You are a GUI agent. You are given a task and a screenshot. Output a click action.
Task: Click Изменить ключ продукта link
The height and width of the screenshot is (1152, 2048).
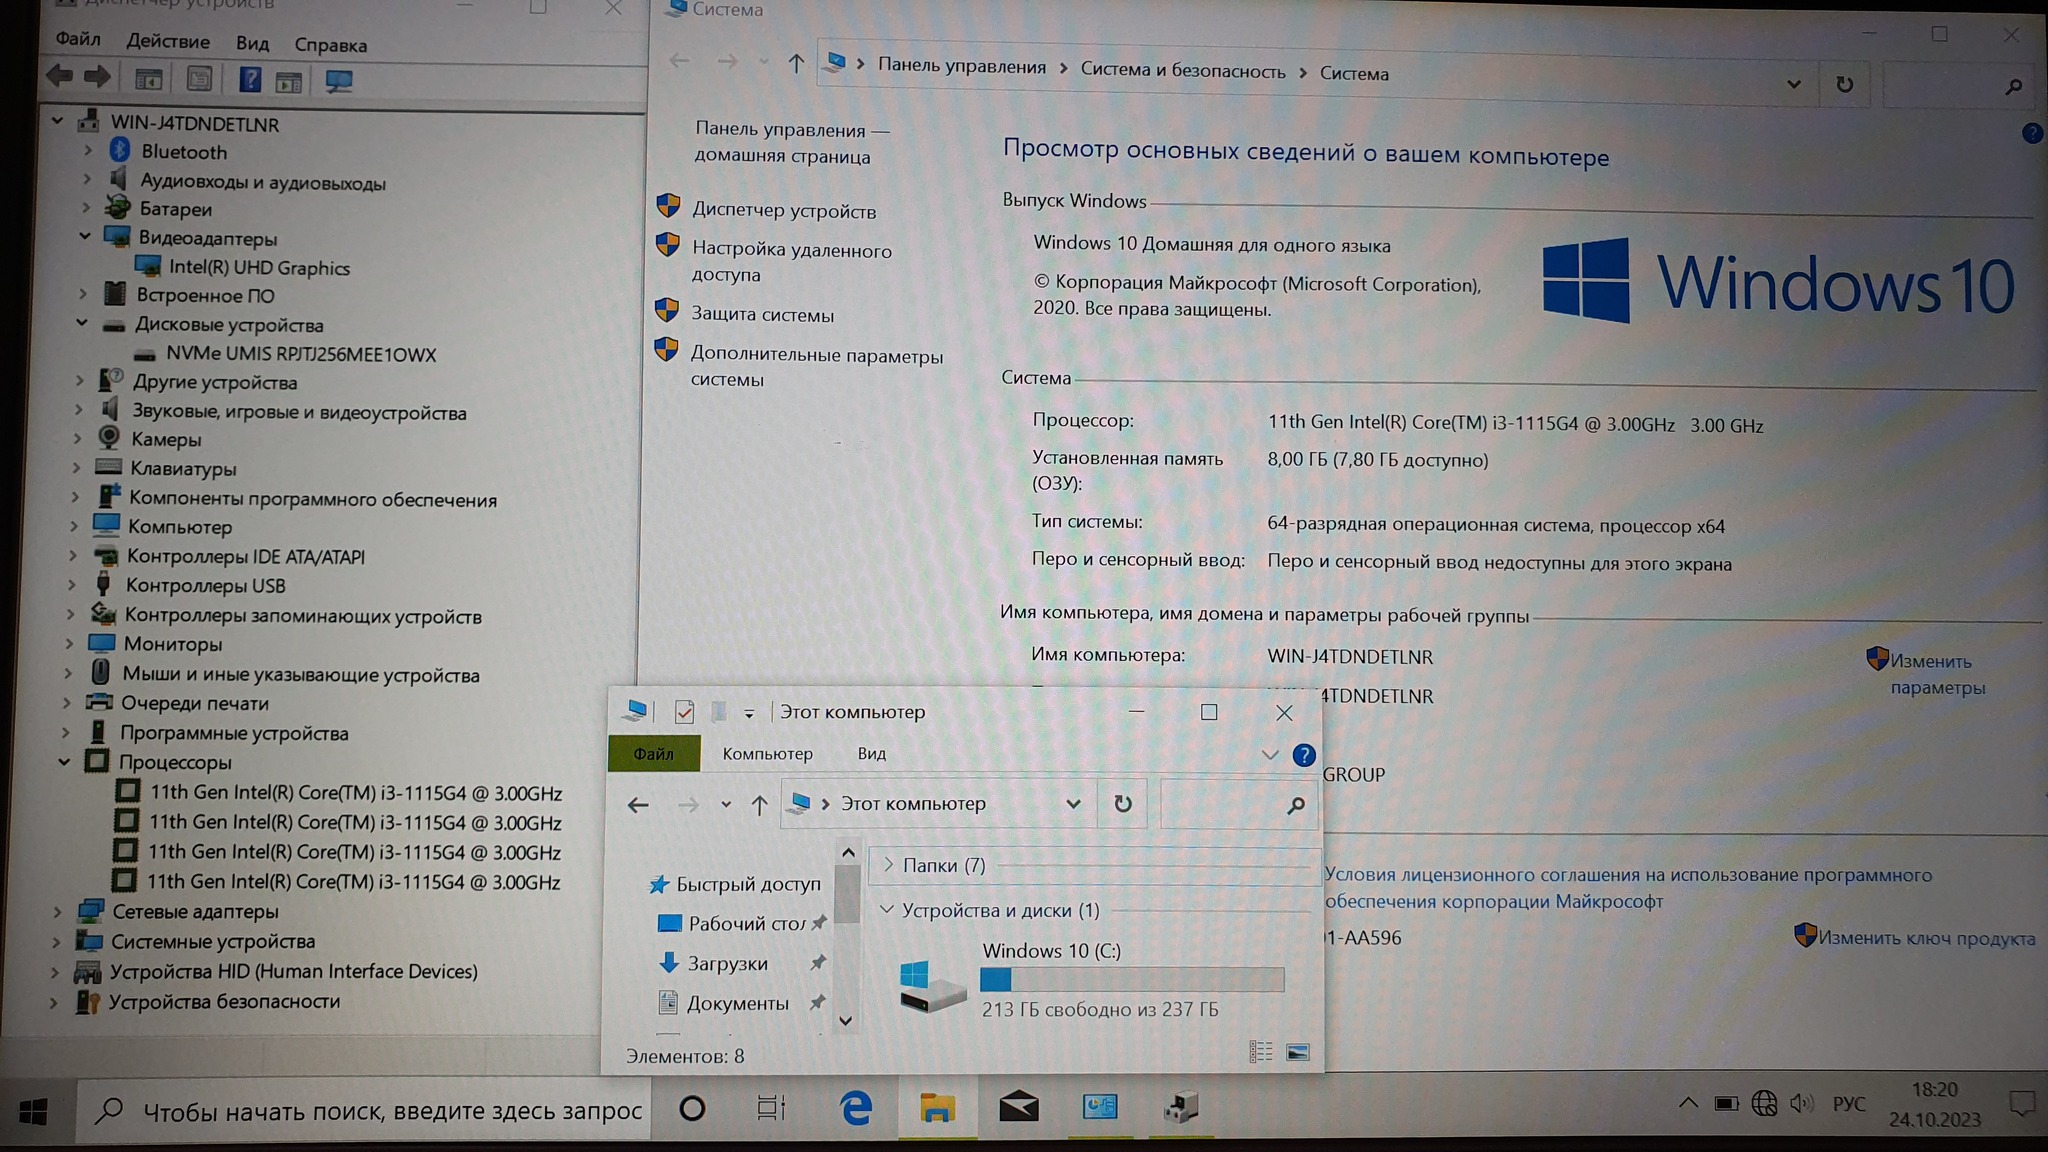(1926, 938)
